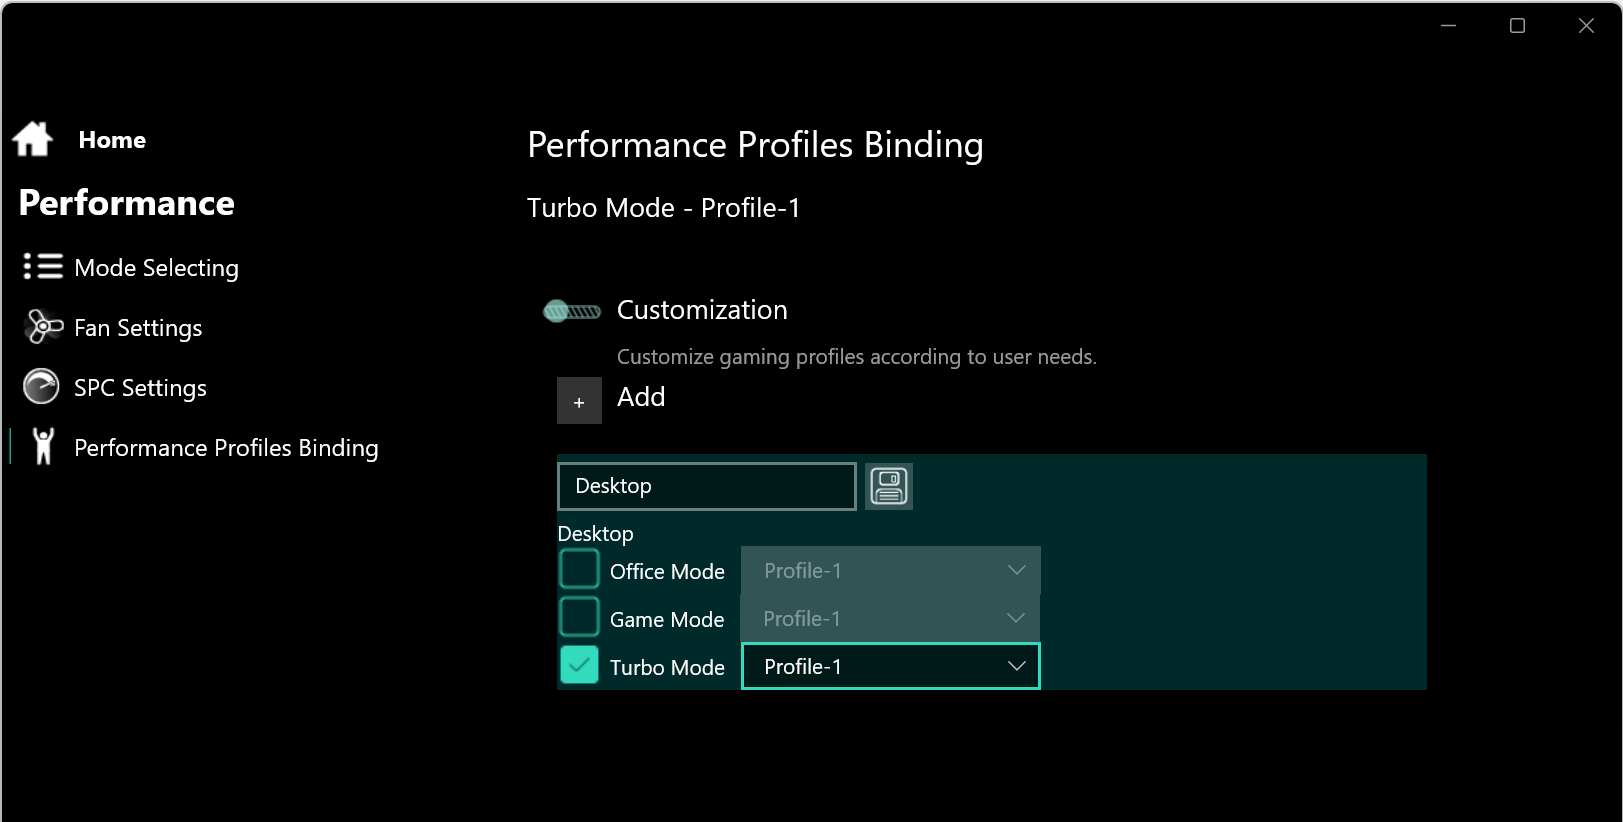
Task: Enable the Game Mode checkbox
Action: [x=580, y=617]
